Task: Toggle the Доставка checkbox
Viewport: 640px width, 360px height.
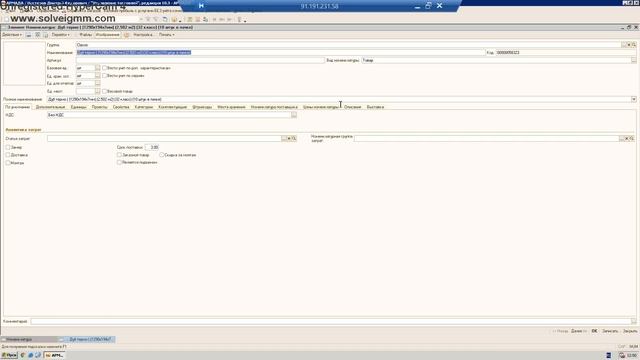Action: [8, 155]
